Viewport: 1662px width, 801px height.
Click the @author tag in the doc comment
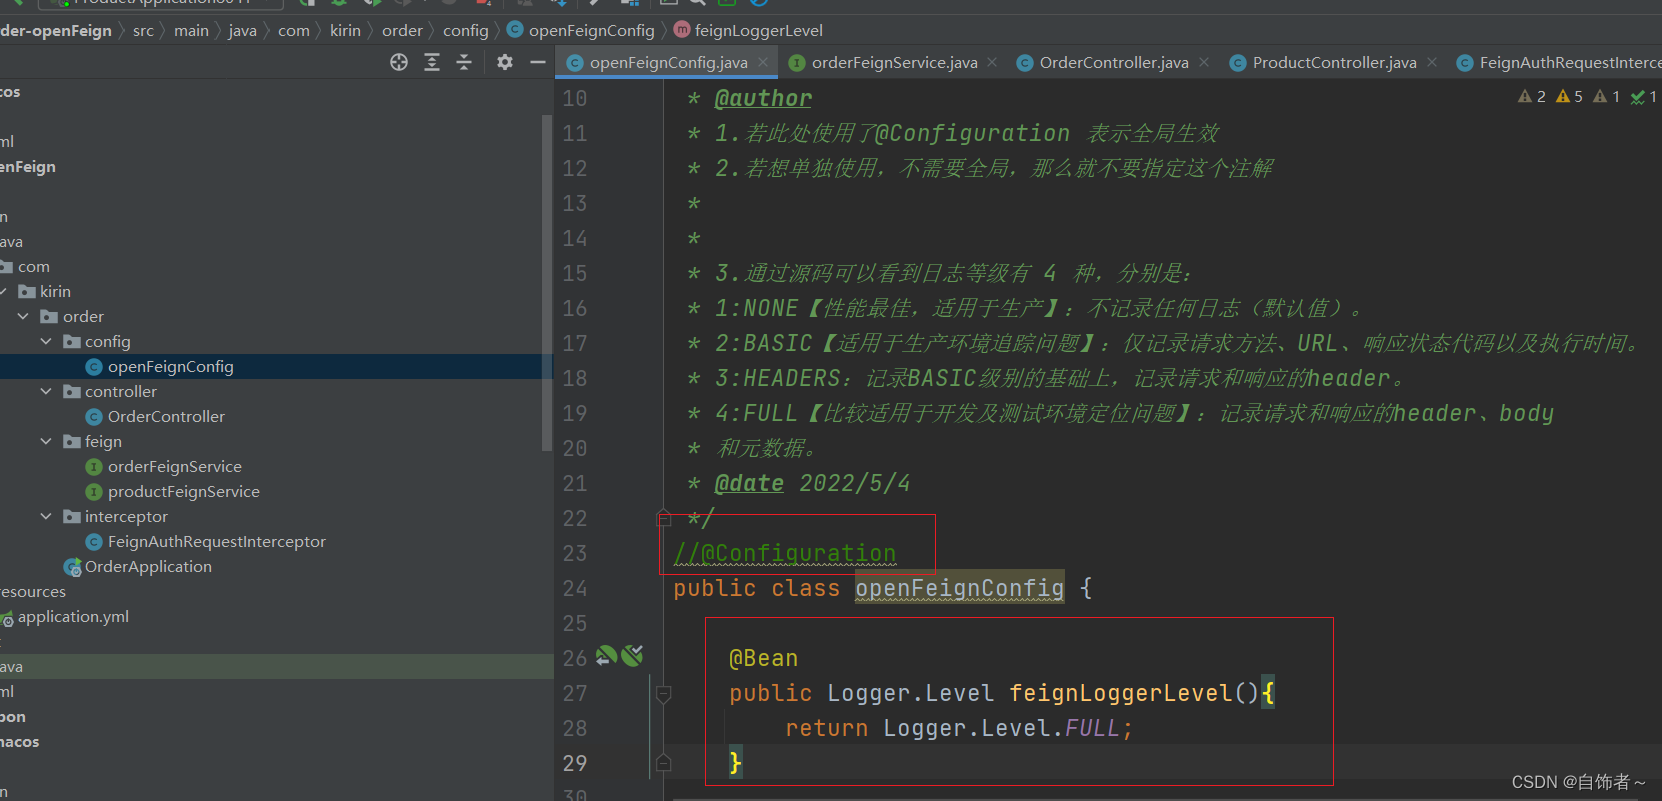click(x=763, y=98)
